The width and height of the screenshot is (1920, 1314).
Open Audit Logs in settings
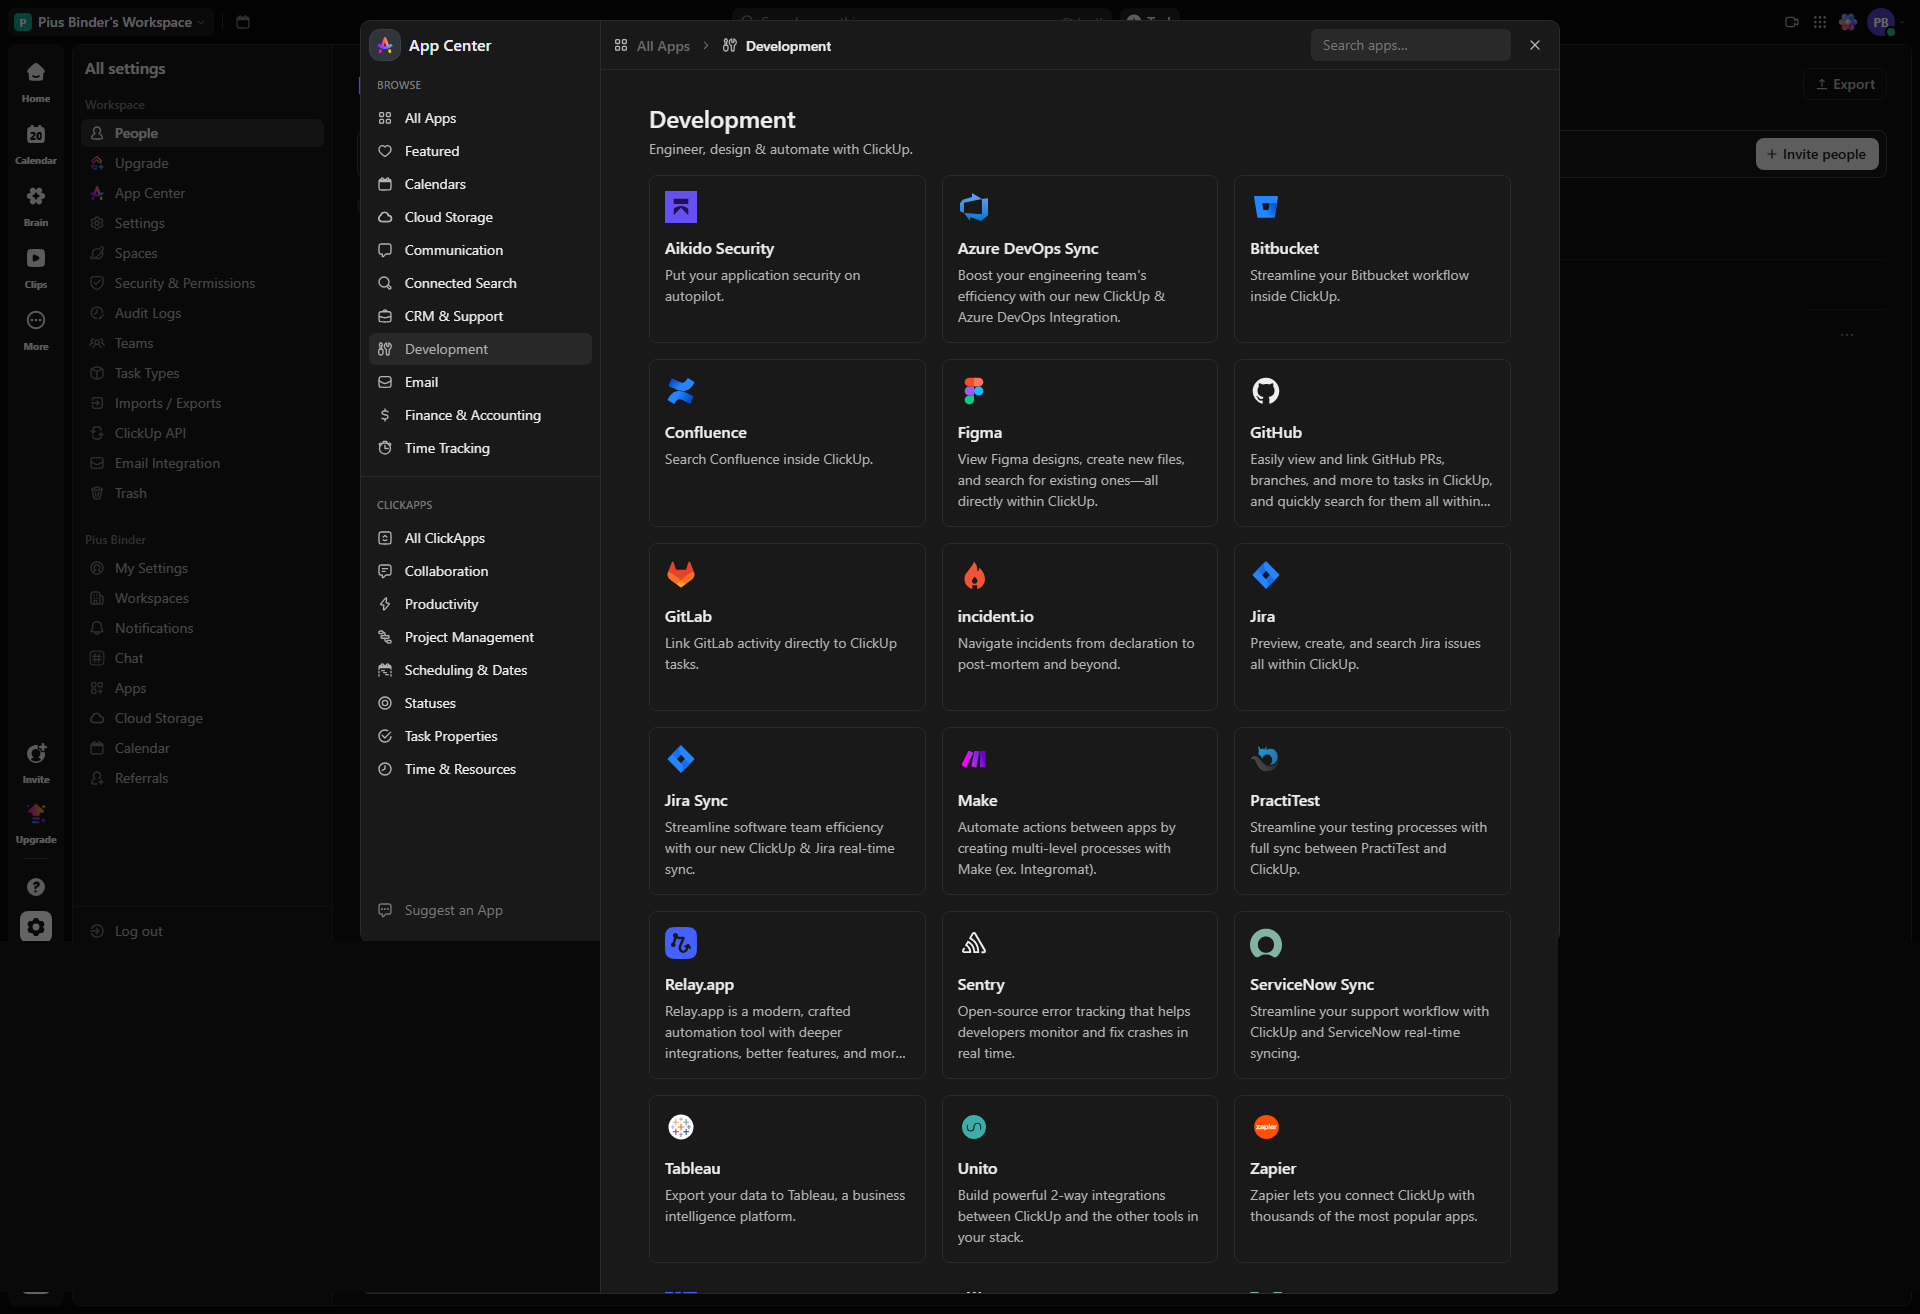click(x=203, y=313)
